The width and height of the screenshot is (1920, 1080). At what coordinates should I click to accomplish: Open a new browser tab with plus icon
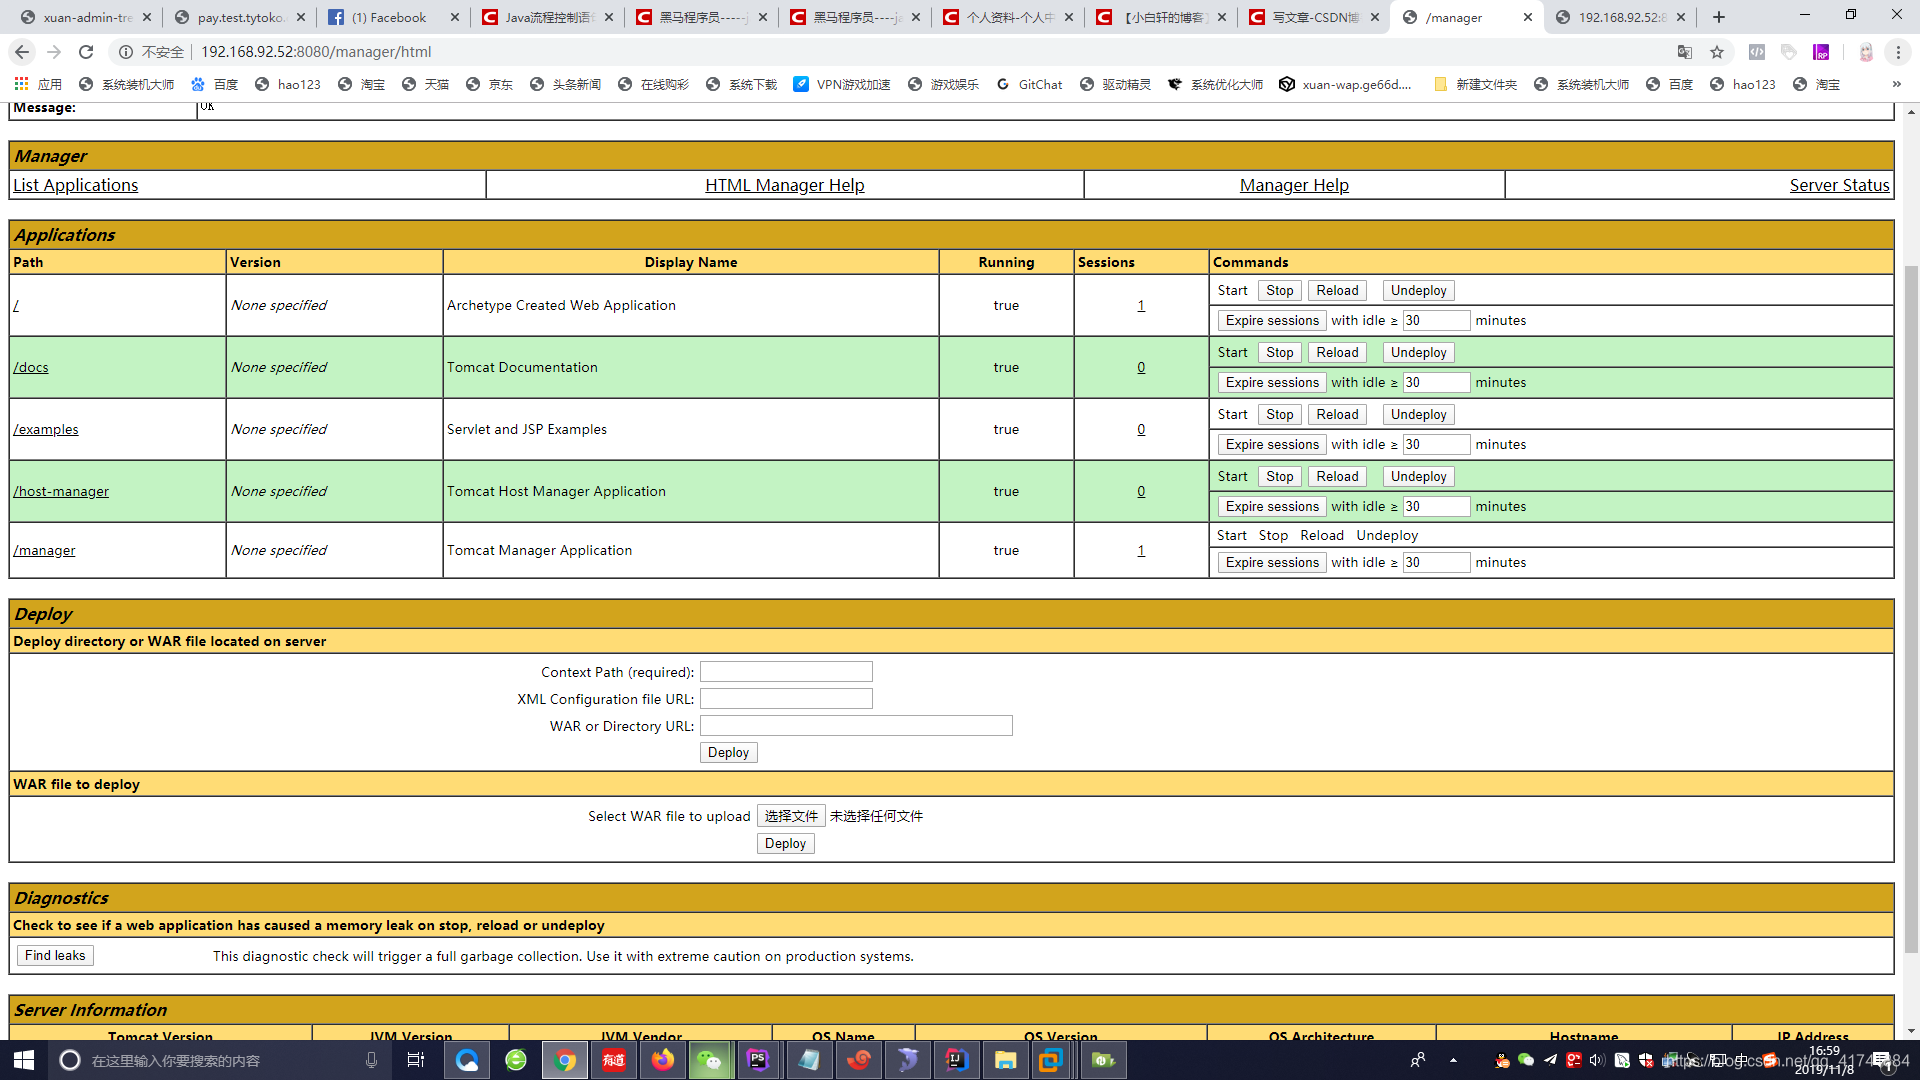[x=1719, y=17]
